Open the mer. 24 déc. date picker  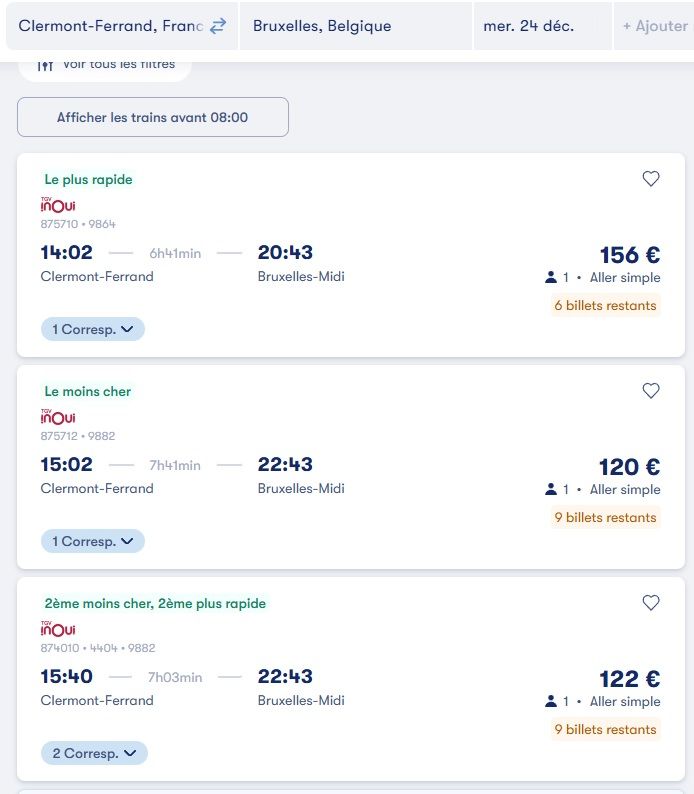click(x=542, y=26)
